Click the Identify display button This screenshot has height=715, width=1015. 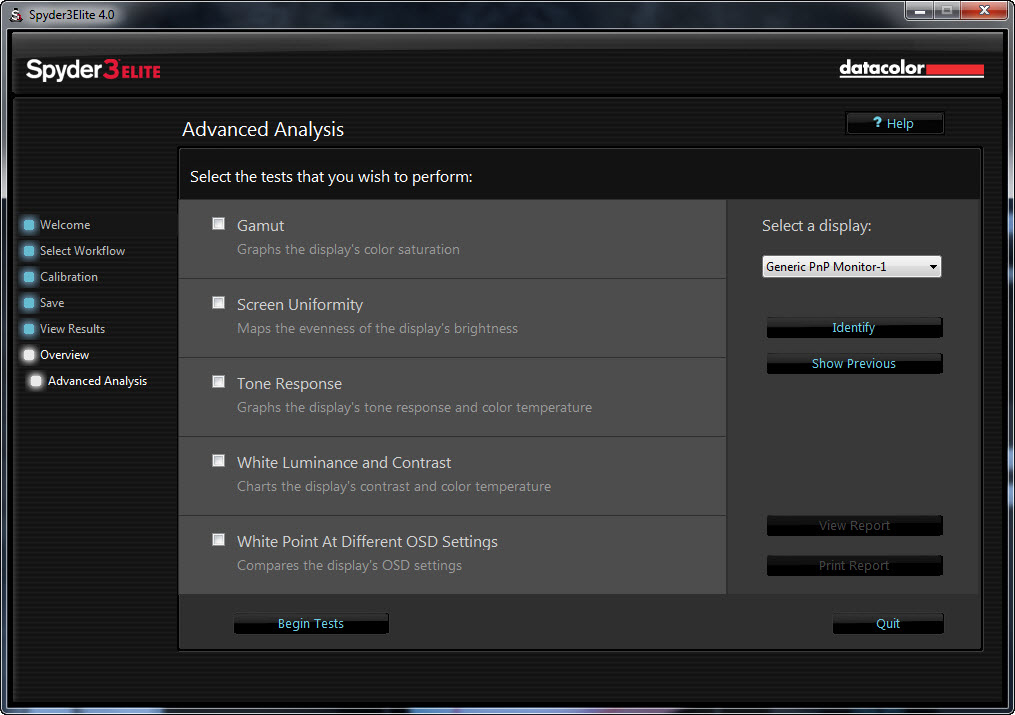[x=854, y=328]
